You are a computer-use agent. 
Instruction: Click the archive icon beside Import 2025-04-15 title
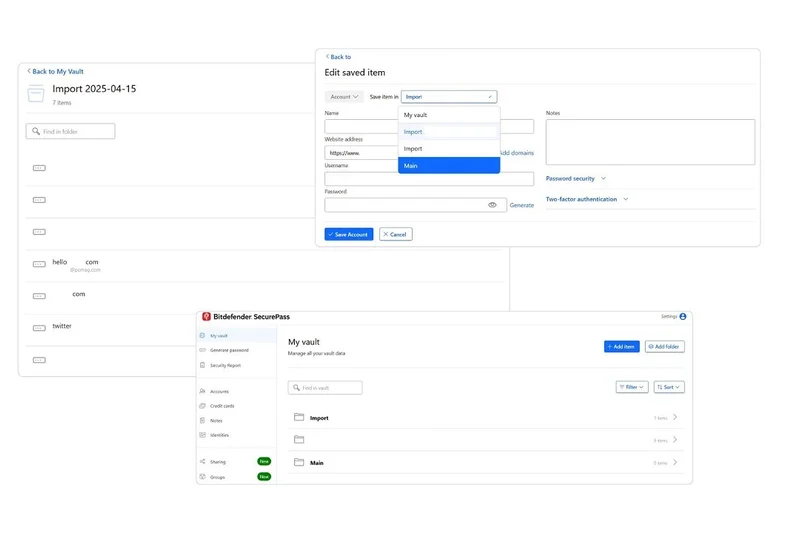tap(36, 94)
